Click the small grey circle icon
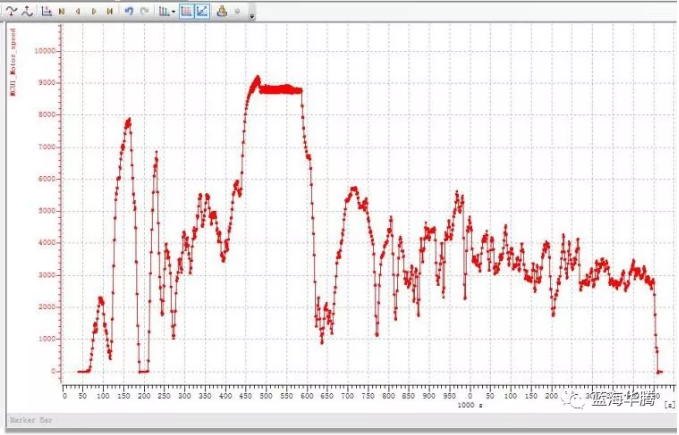The height and width of the screenshot is (435, 679). 237,11
